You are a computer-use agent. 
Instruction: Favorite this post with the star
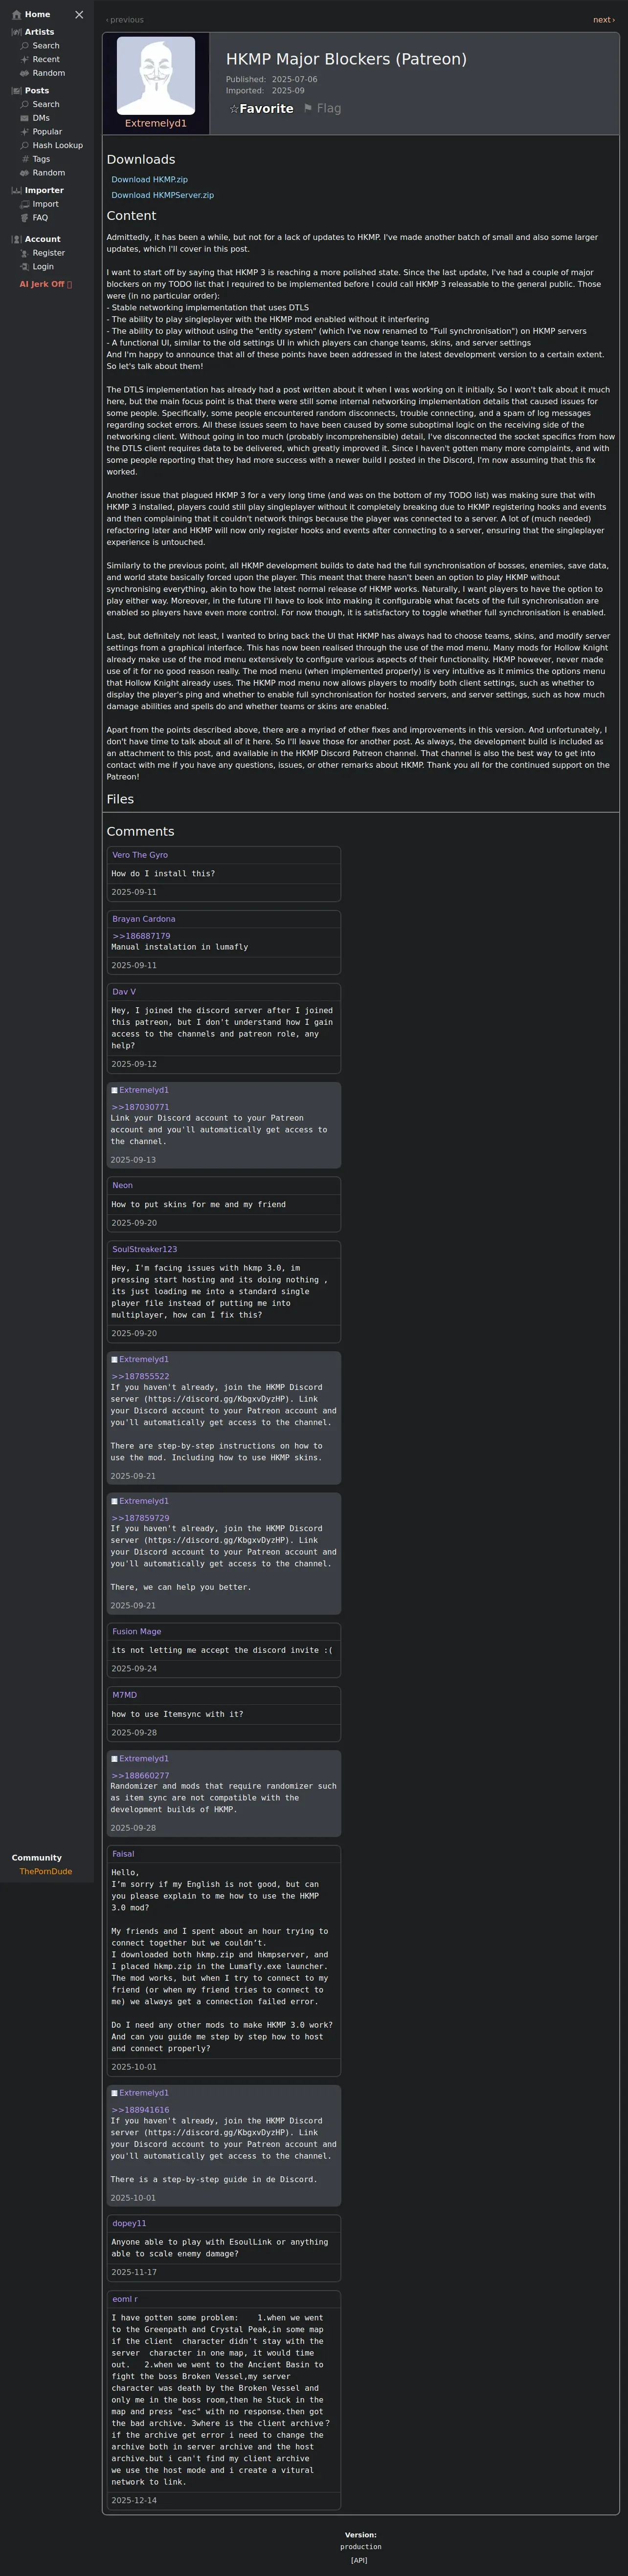click(x=261, y=109)
